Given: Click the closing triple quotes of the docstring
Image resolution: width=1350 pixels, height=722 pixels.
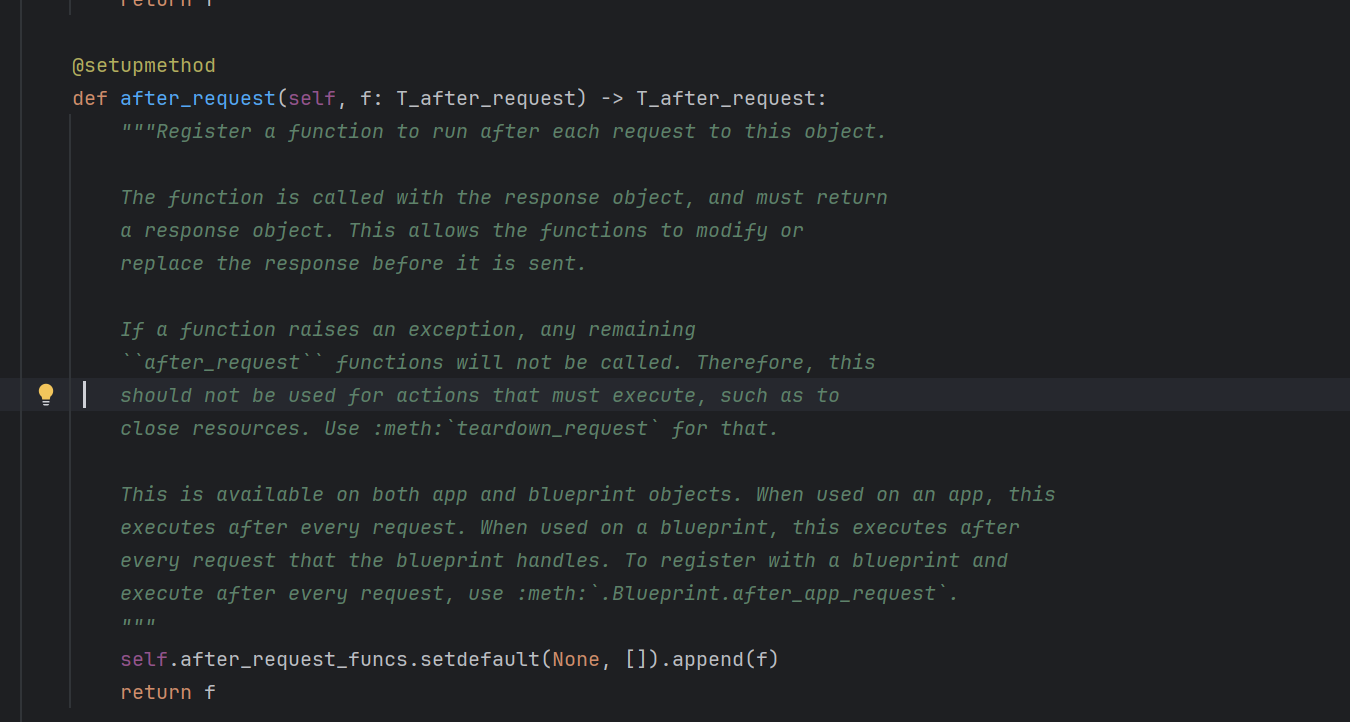Looking at the screenshot, I should 138,626.
